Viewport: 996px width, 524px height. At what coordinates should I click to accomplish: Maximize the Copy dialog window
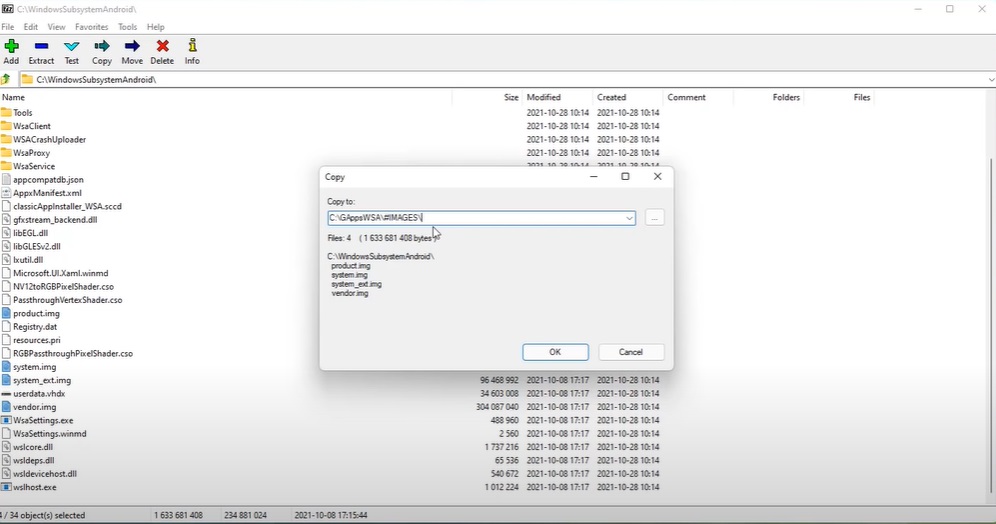click(625, 177)
